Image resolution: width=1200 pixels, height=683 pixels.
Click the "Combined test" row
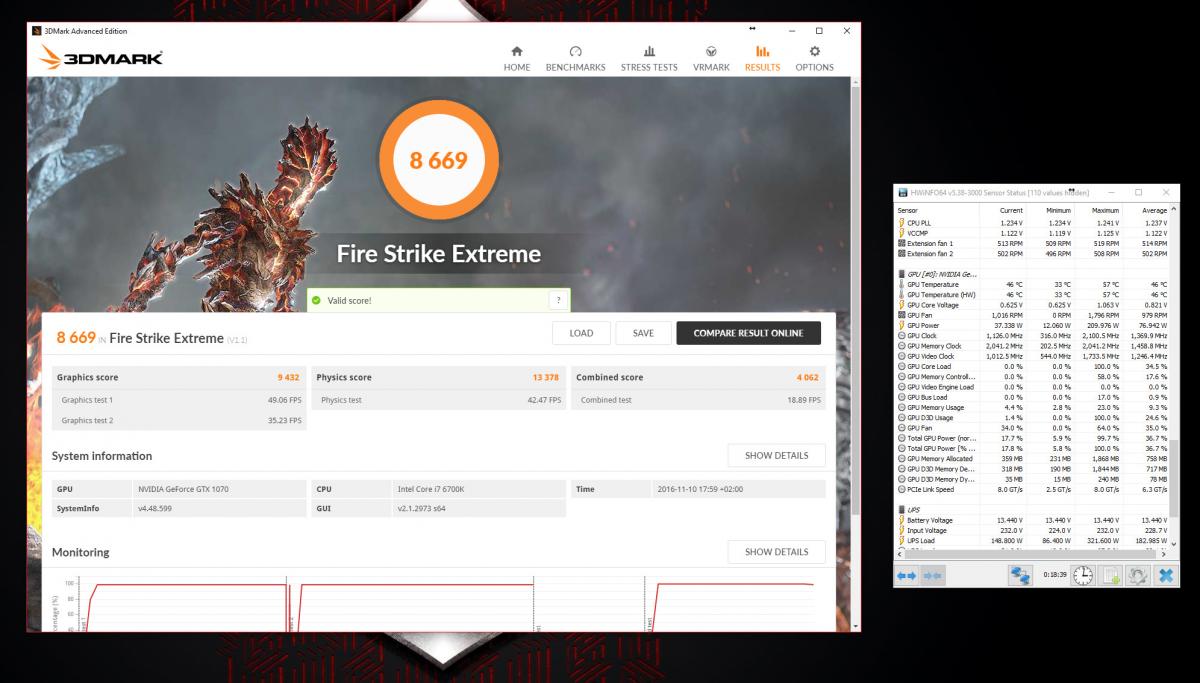698,400
